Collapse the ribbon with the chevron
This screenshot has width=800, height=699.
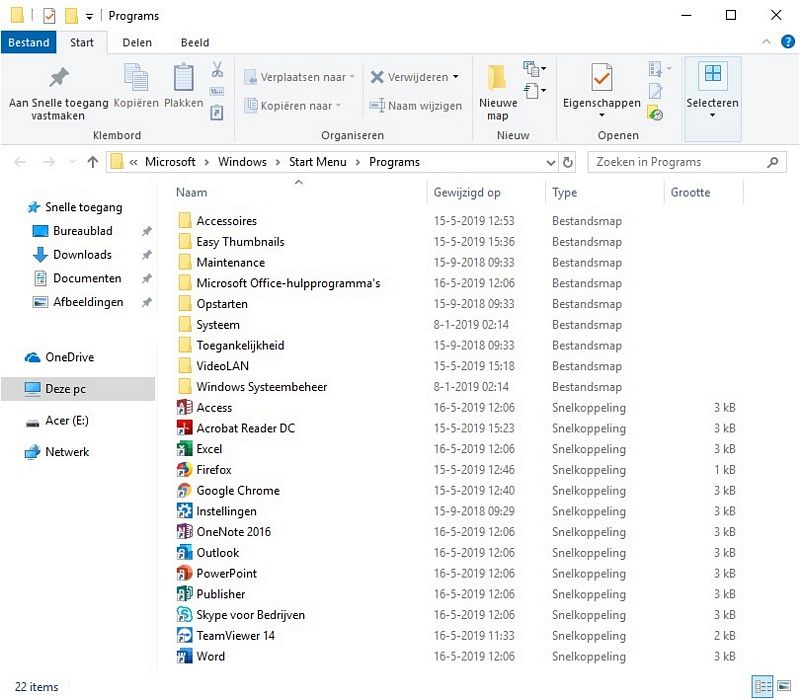[x=766, y=42]
